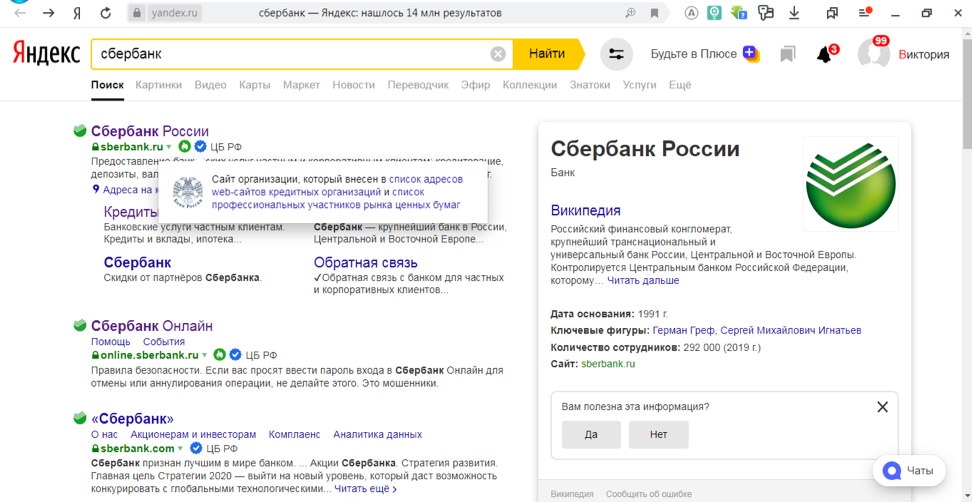Viewport: 972px width, 502px height.
Task: Expand dropdown arrow next to sberbank.ru
Action: click(x=170, y=147)
